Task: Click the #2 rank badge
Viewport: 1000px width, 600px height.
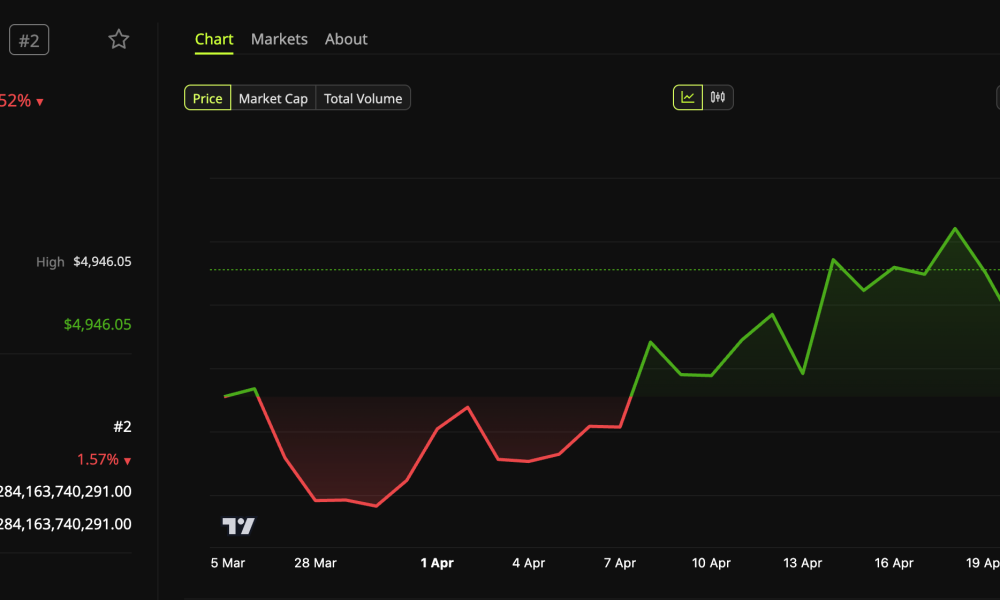Action: pos(29,40)
